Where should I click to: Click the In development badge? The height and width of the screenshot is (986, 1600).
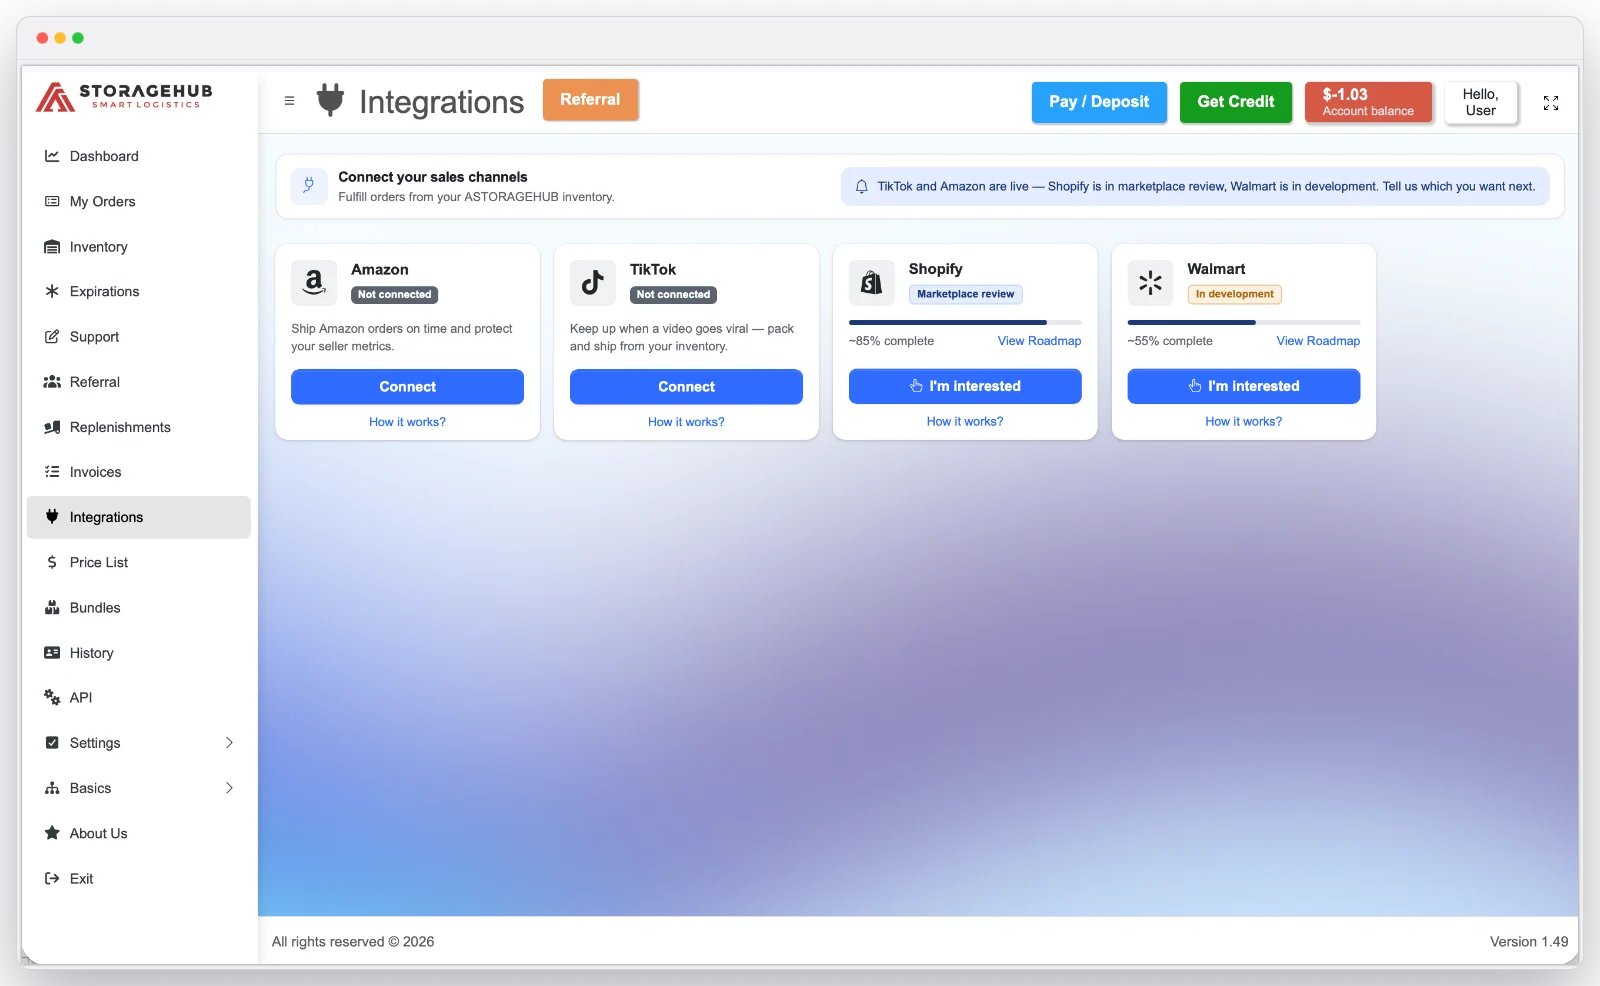1235,294
